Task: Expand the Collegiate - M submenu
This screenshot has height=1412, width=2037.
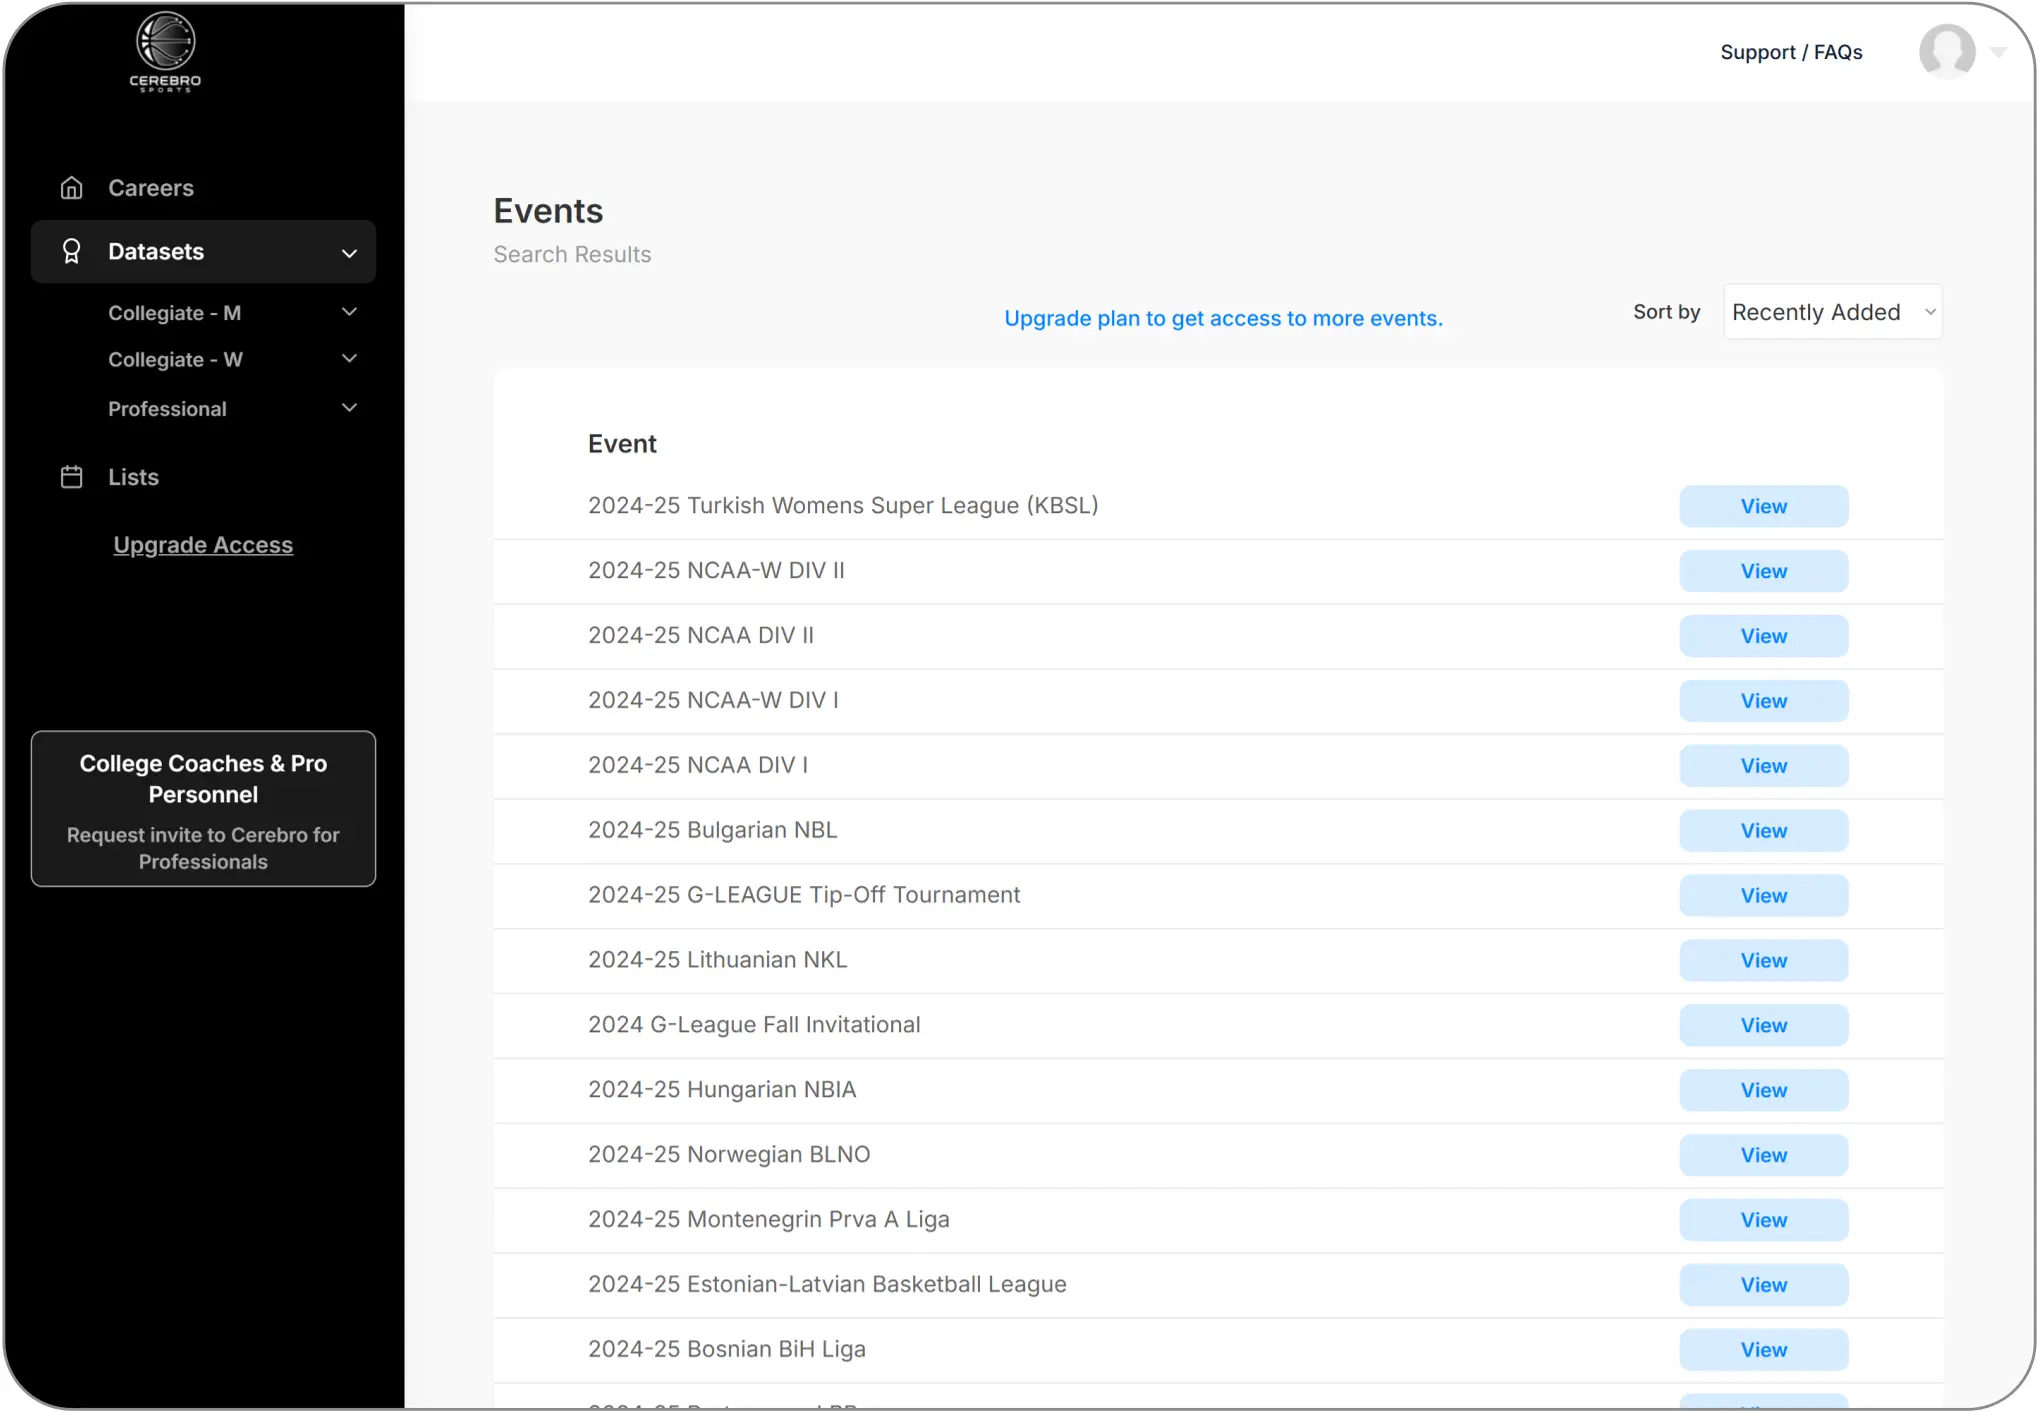Action: 349,312
